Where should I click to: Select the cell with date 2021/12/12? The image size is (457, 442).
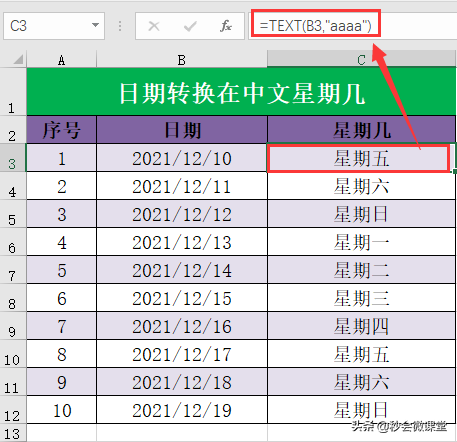[182, 214]
